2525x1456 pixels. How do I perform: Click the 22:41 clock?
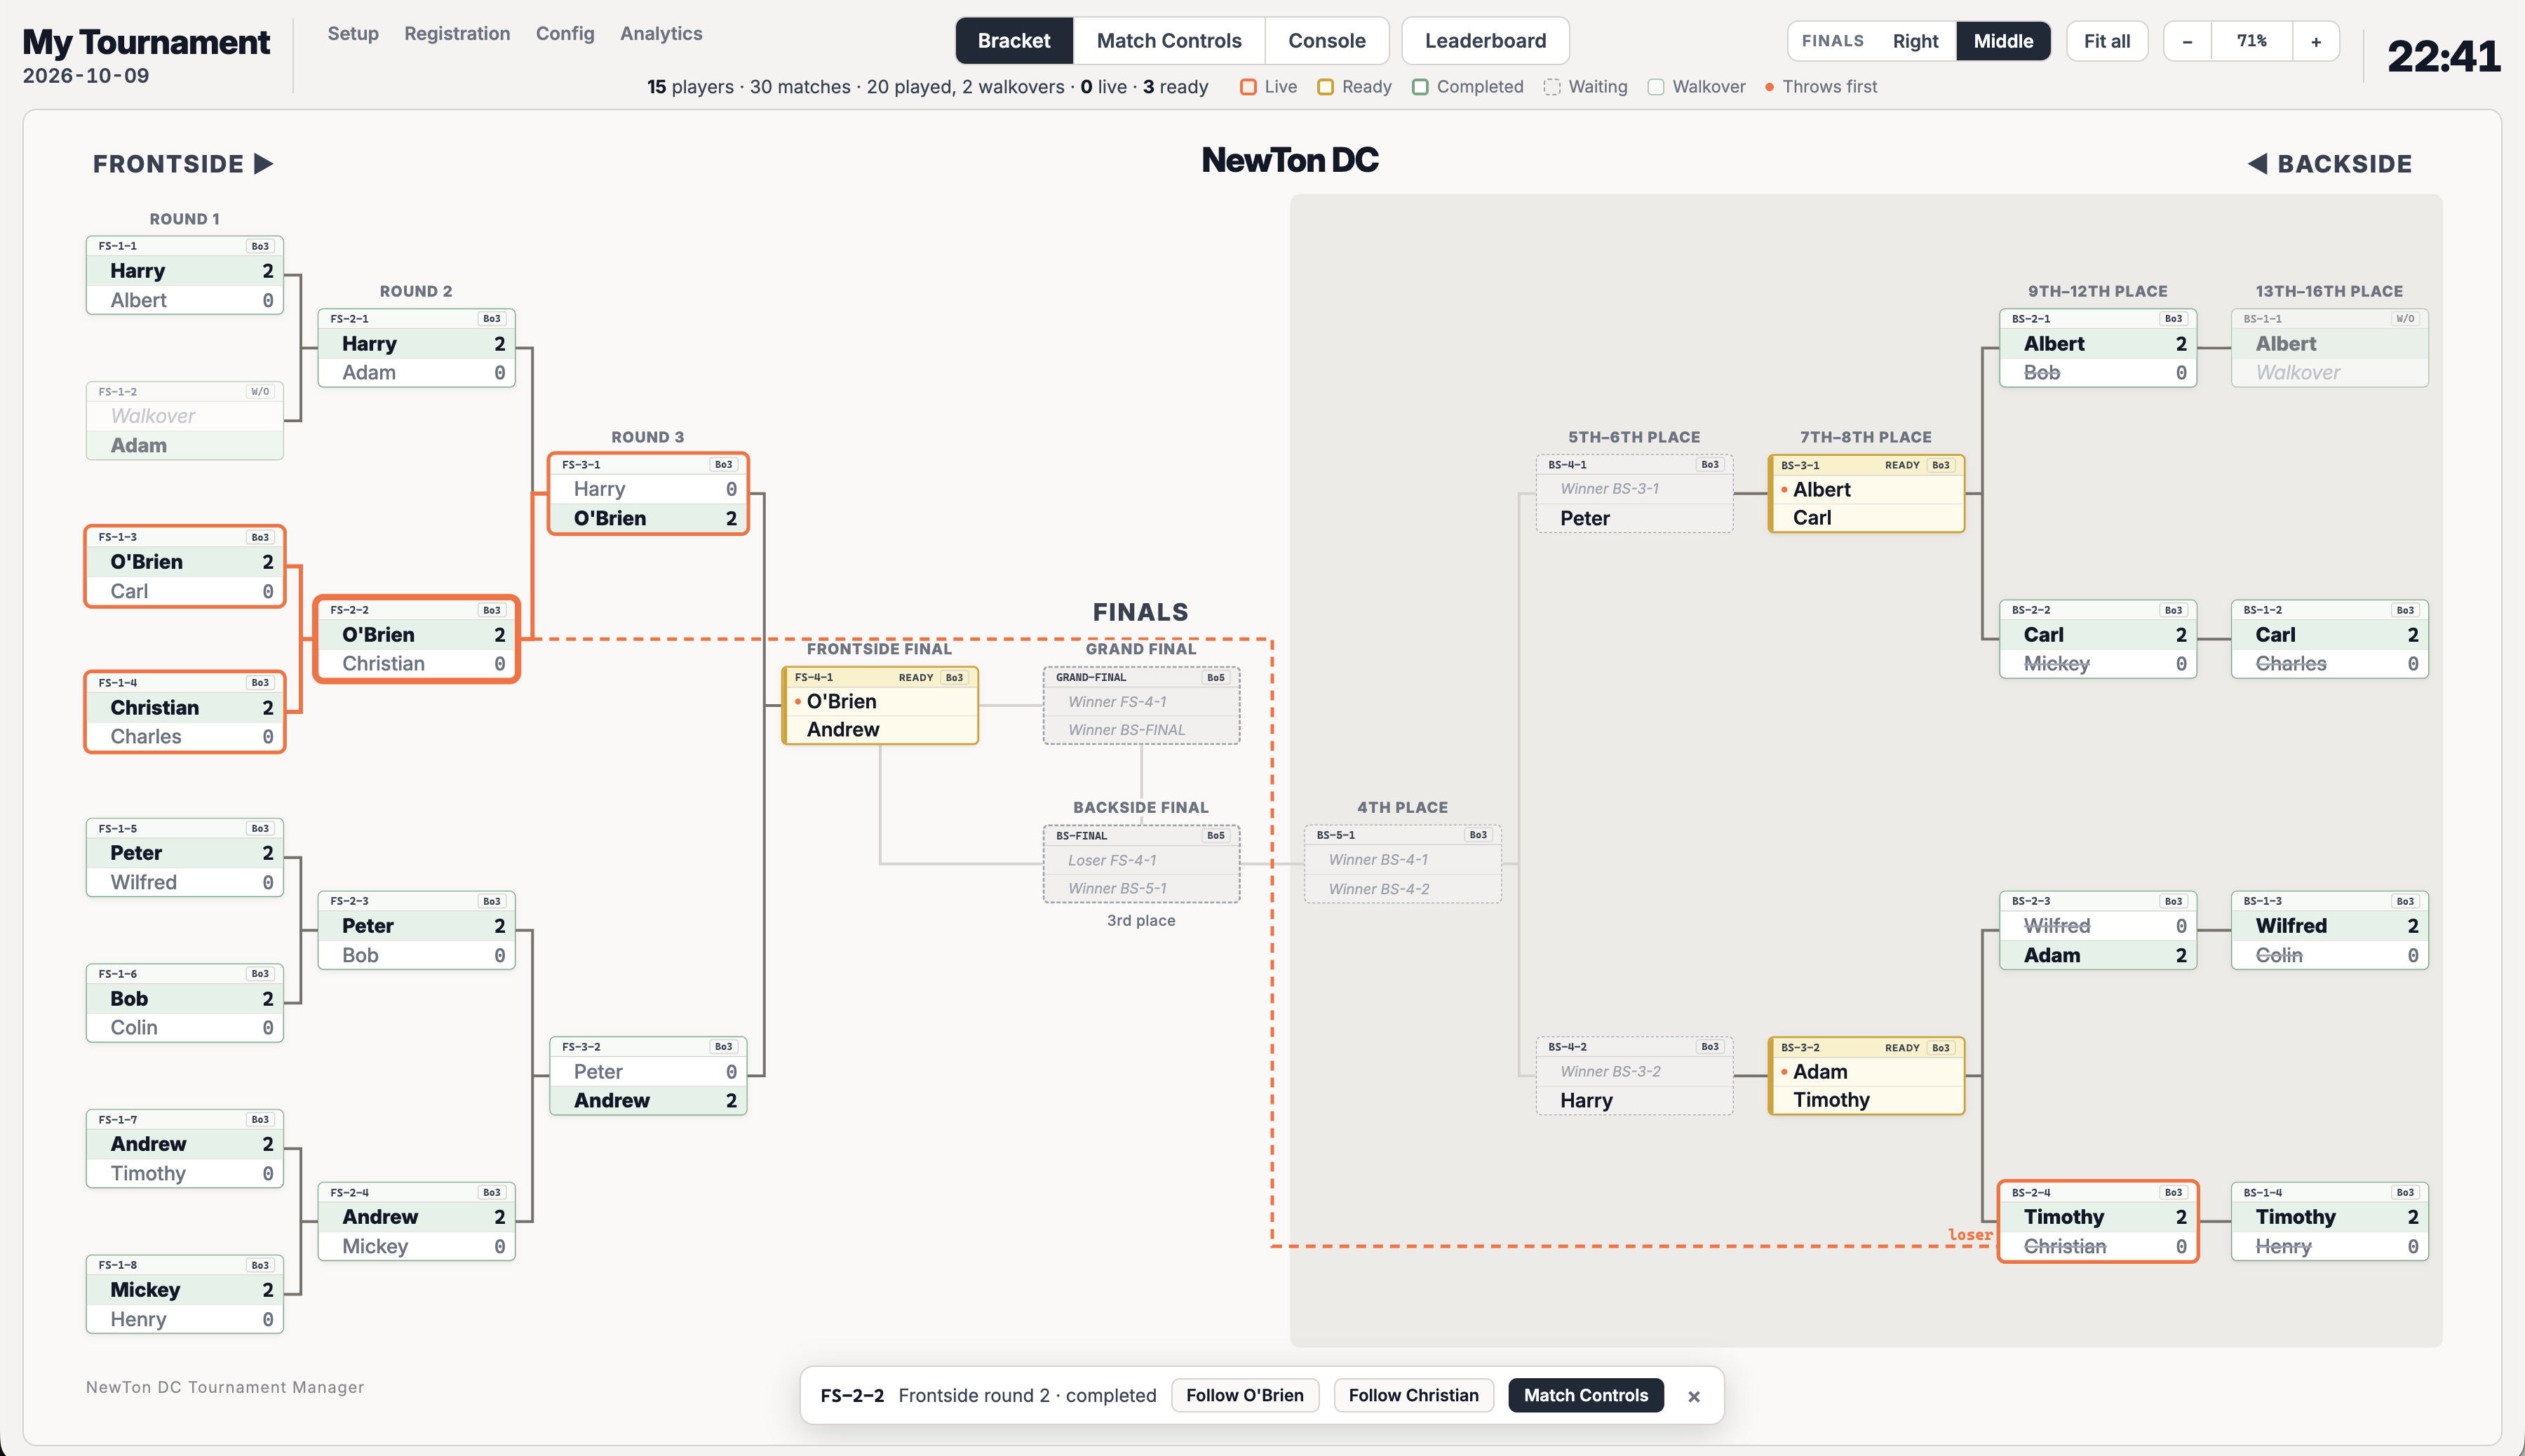[x=2443, y=56]
